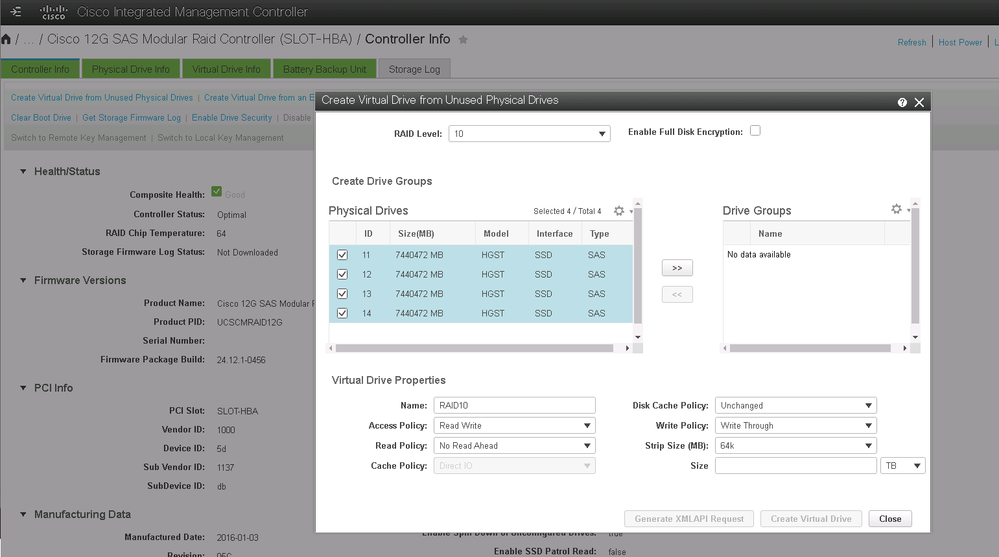Click the Refresh link
This screenshot has width=999, height=557.
point(912,42)
